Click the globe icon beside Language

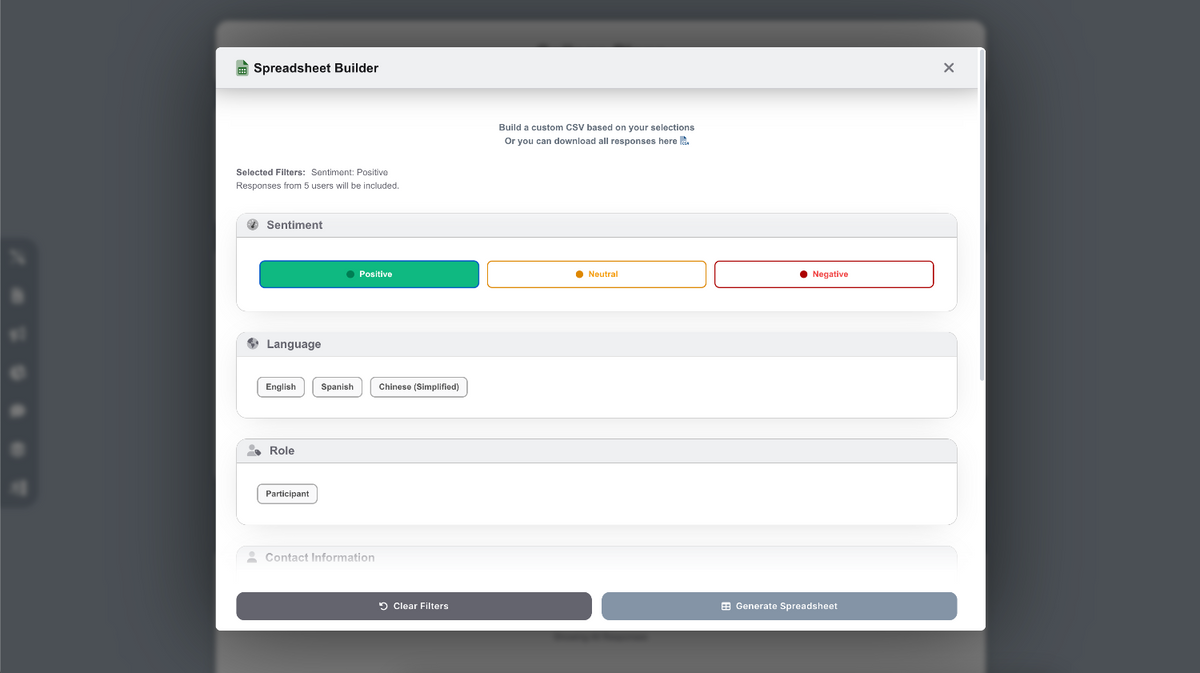pyautogui.click(x=252, y=343)
